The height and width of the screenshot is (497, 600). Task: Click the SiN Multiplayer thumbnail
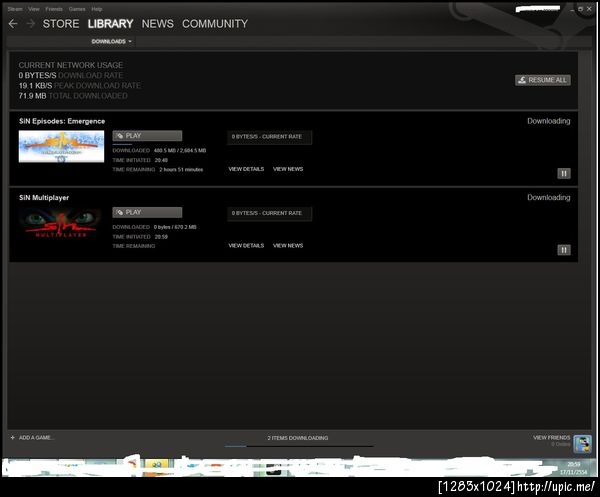[61, 223]
